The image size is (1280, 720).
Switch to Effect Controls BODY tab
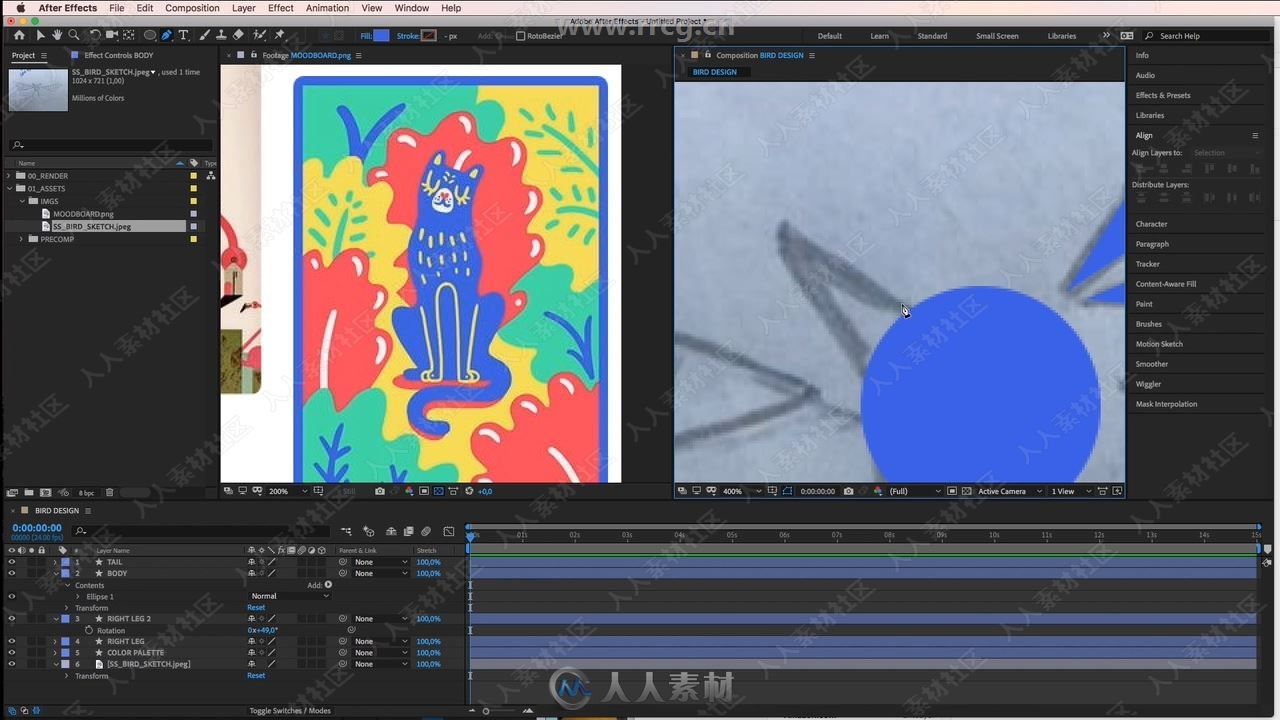click(x=119, y=55)
